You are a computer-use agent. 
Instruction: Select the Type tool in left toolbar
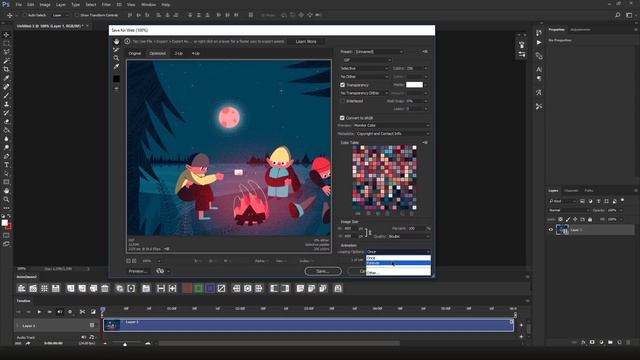[x=6, y=165]
